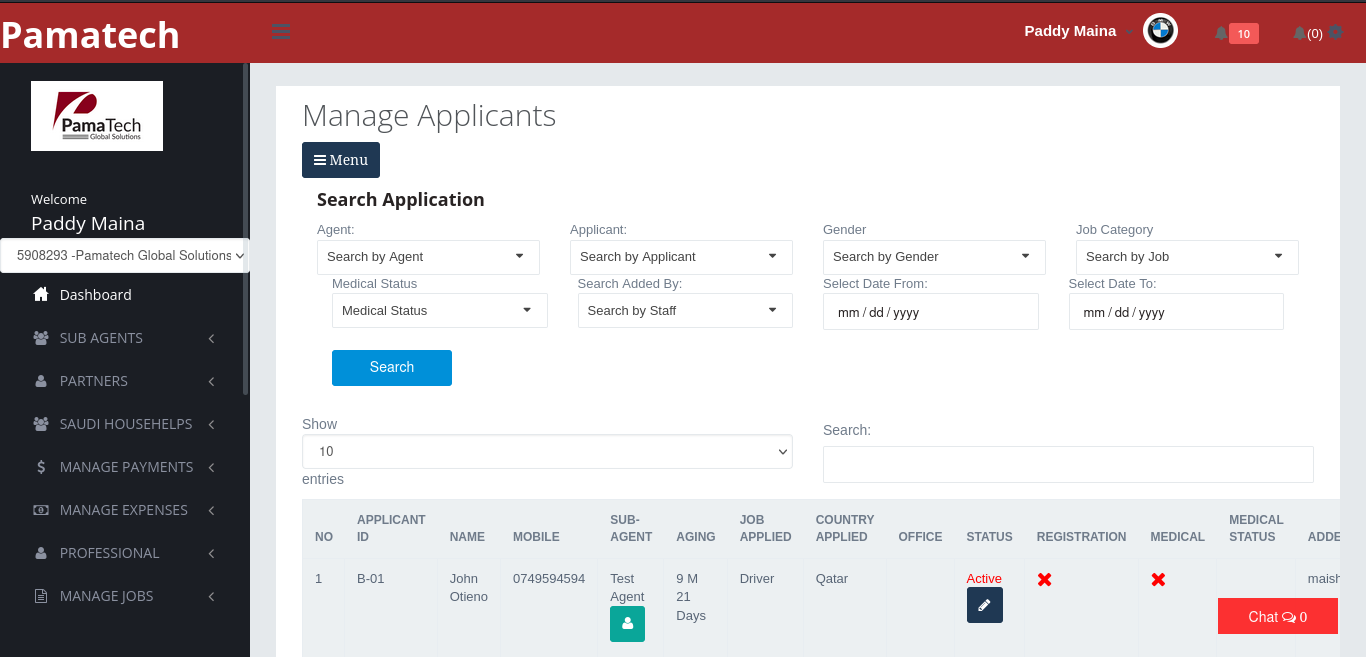Open the Search by Agent dropdown
1366x657 pixels.
click(x=428, y=257)
